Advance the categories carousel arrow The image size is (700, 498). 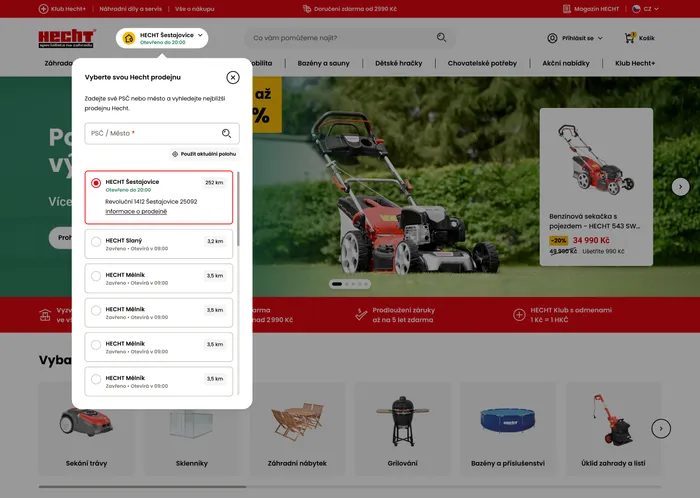[x=661, y=428]
